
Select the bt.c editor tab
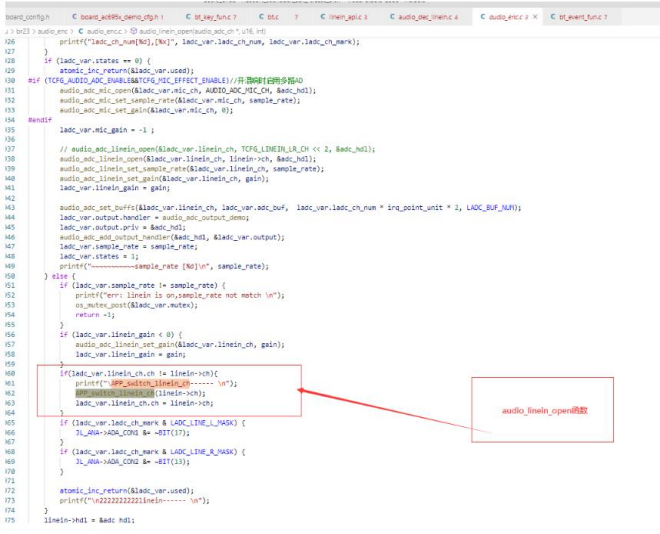278,17
